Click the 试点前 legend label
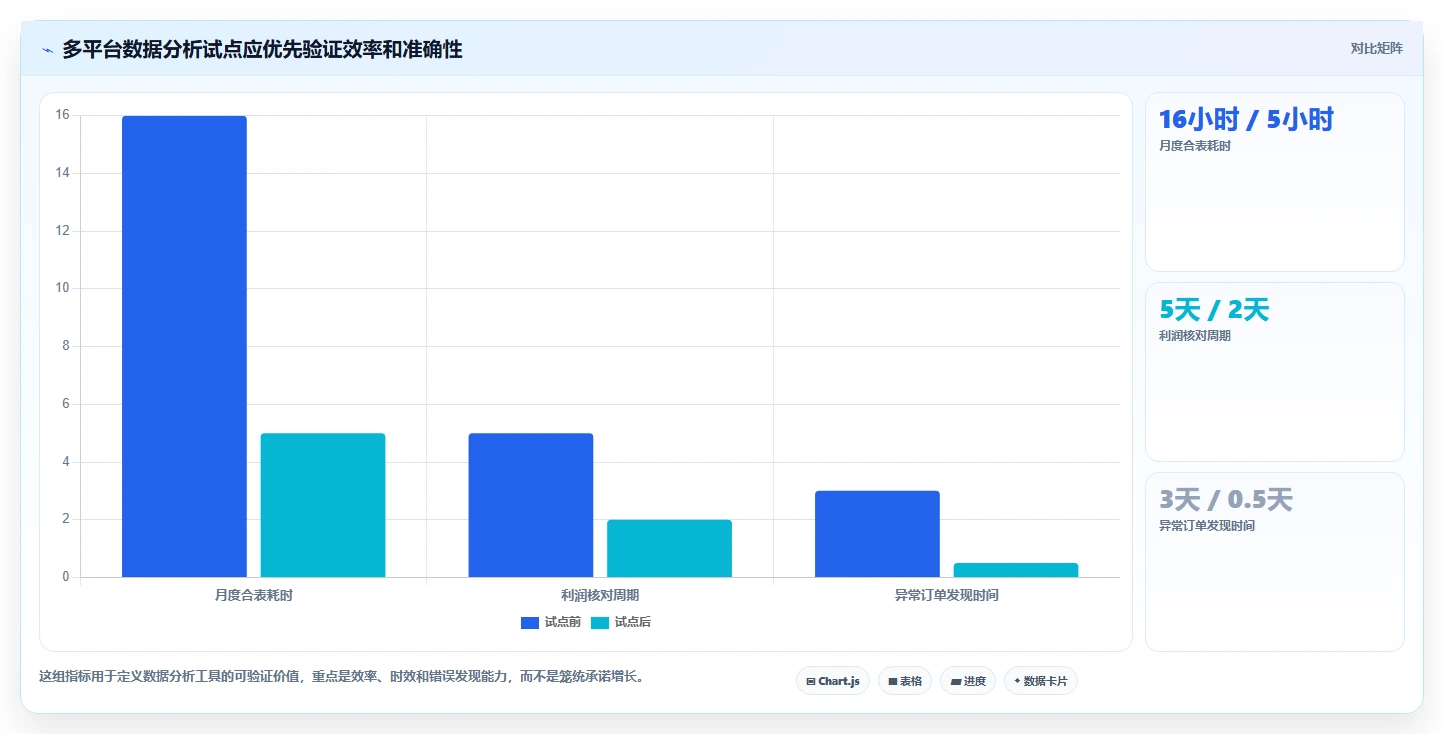Viewport: 1444px width, 734px height. click(563, 622)
